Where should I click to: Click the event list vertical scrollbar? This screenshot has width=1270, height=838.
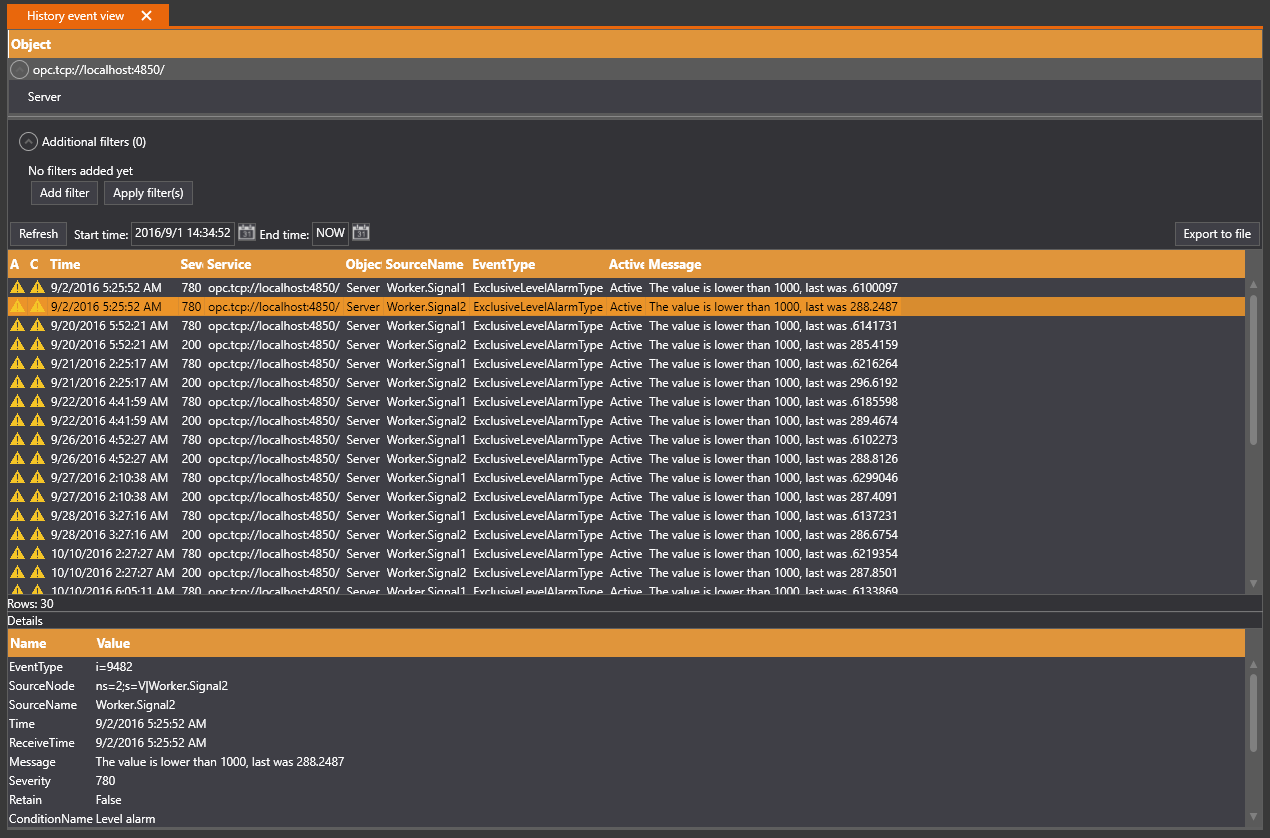click(x=1253, y=370)
